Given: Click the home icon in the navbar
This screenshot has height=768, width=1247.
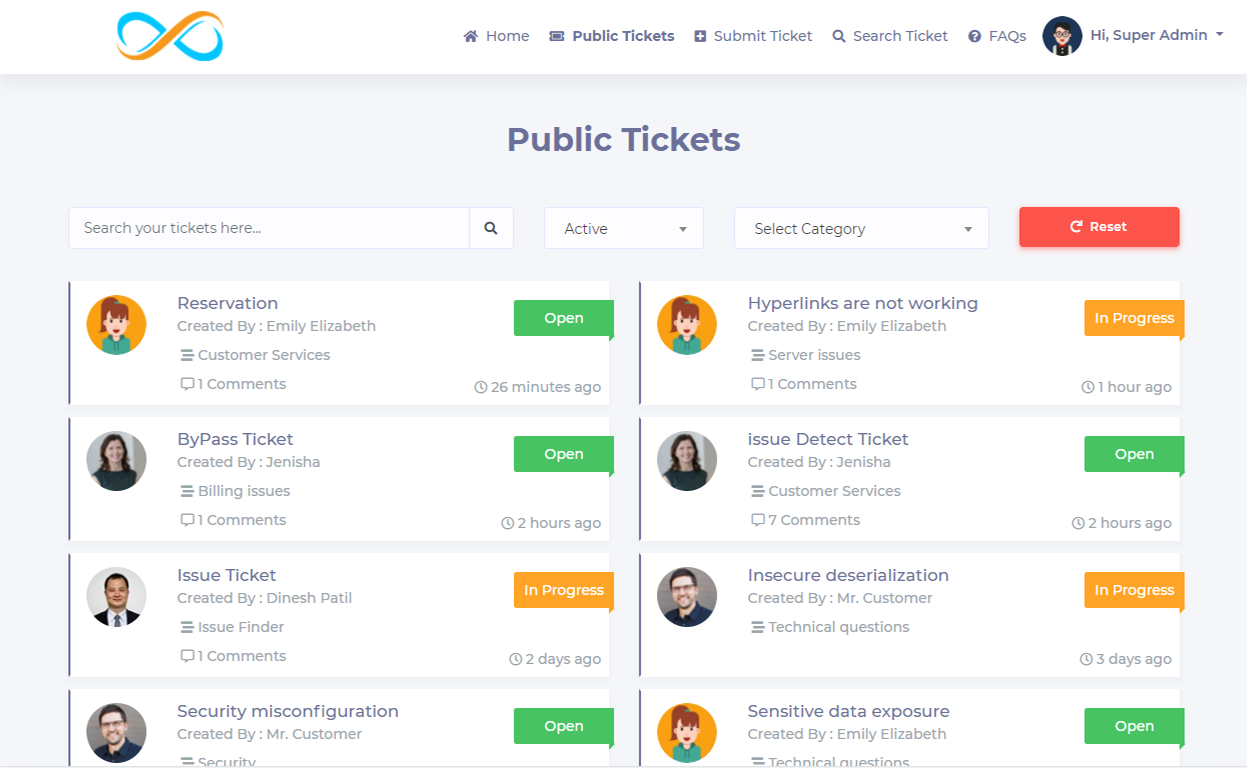Looking at the screenshot, I should (x=468, y=35).
